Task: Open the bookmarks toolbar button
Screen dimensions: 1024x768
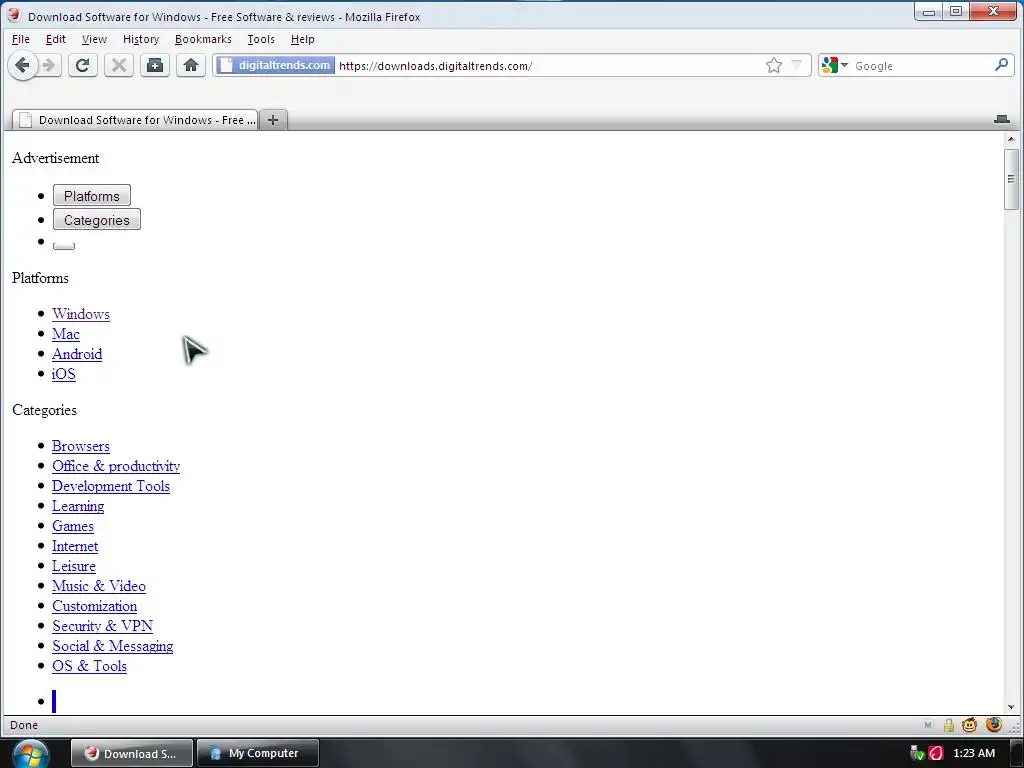Action: [x=155, y=65]
